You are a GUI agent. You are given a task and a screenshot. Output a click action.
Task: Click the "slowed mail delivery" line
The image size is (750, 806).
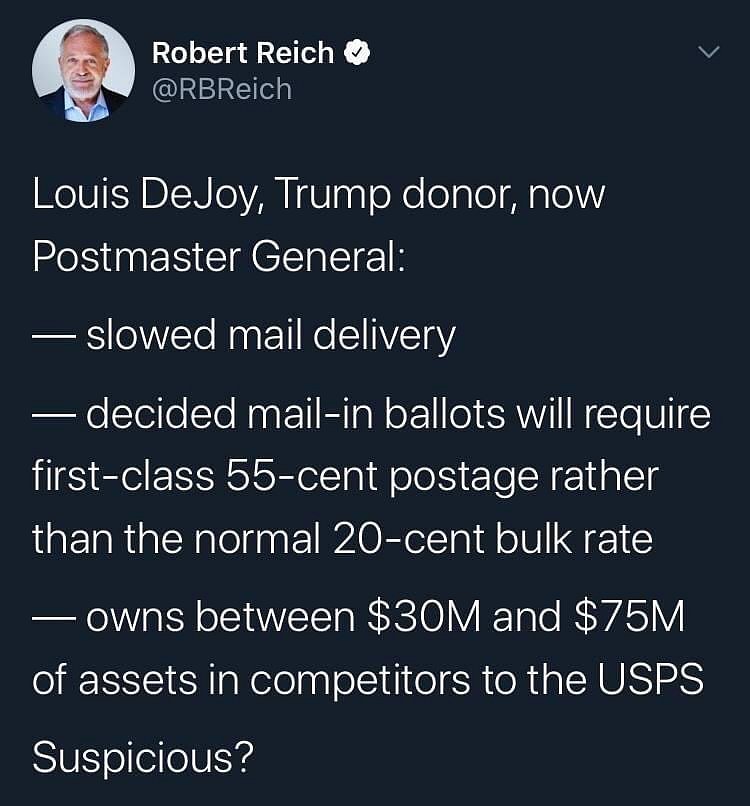coord(270,334)
